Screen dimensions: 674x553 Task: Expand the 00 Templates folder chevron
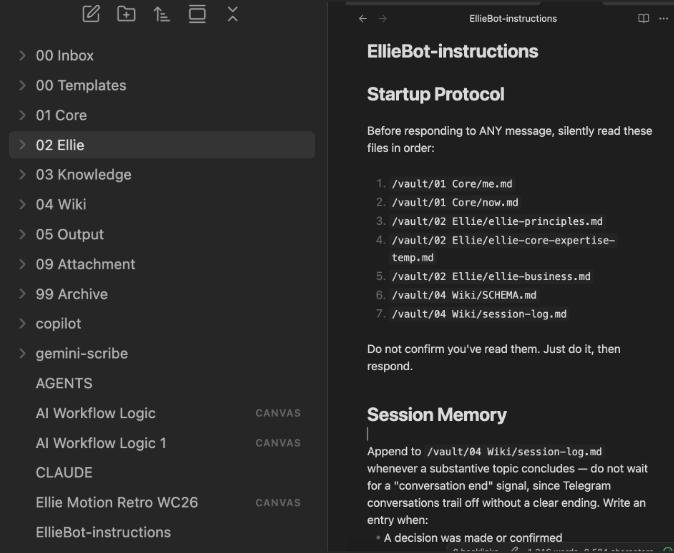[22, 85]
